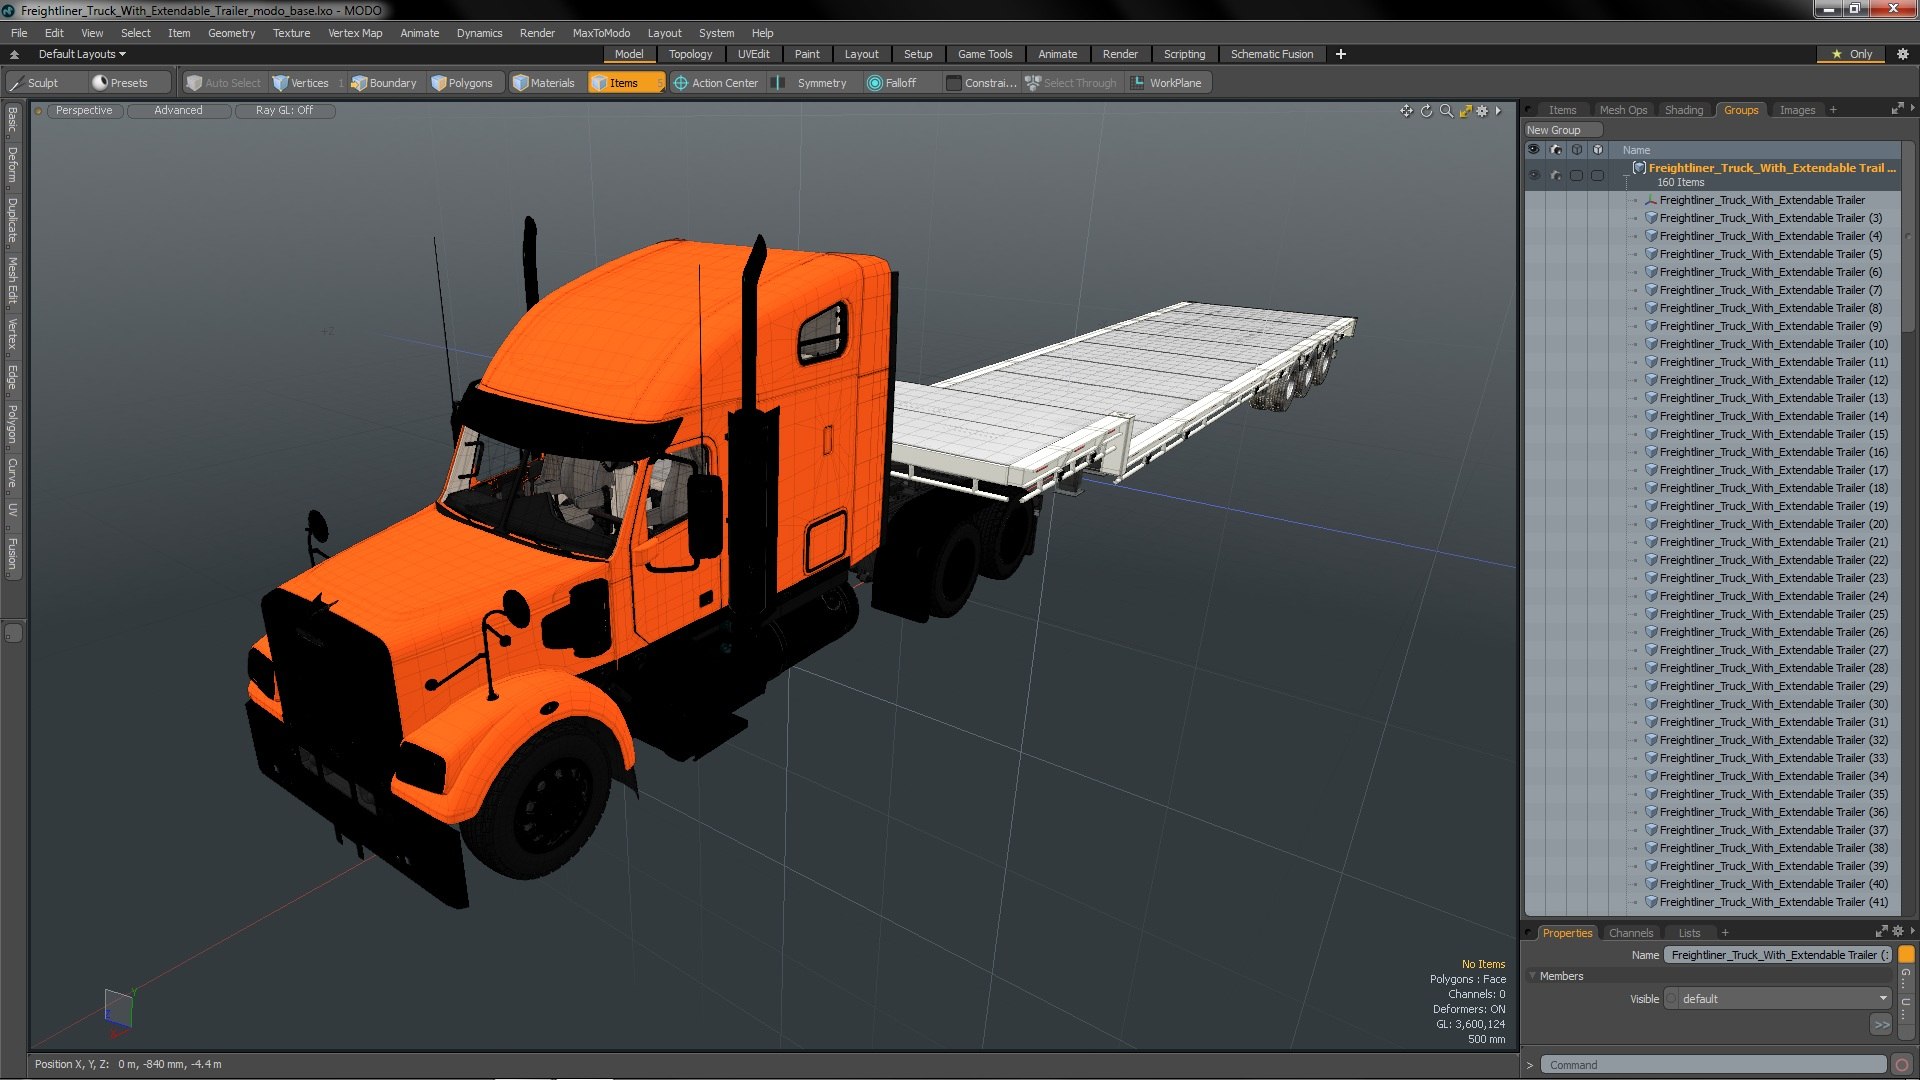Switch to the Topology layout tab
Viewport: 1920px width, 1080px height.
point(690,54)
